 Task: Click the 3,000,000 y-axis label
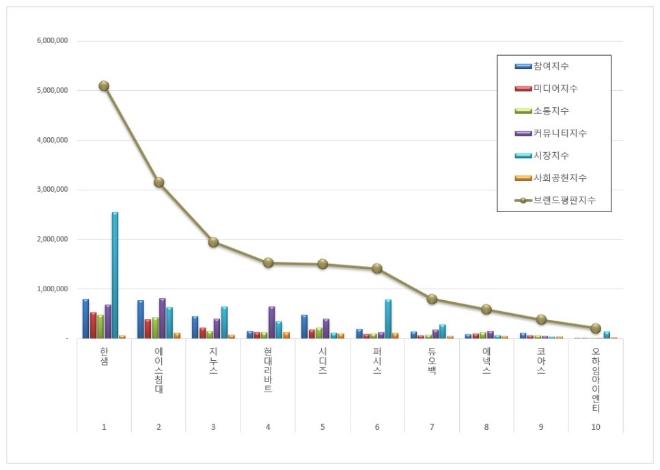point(51,189)
